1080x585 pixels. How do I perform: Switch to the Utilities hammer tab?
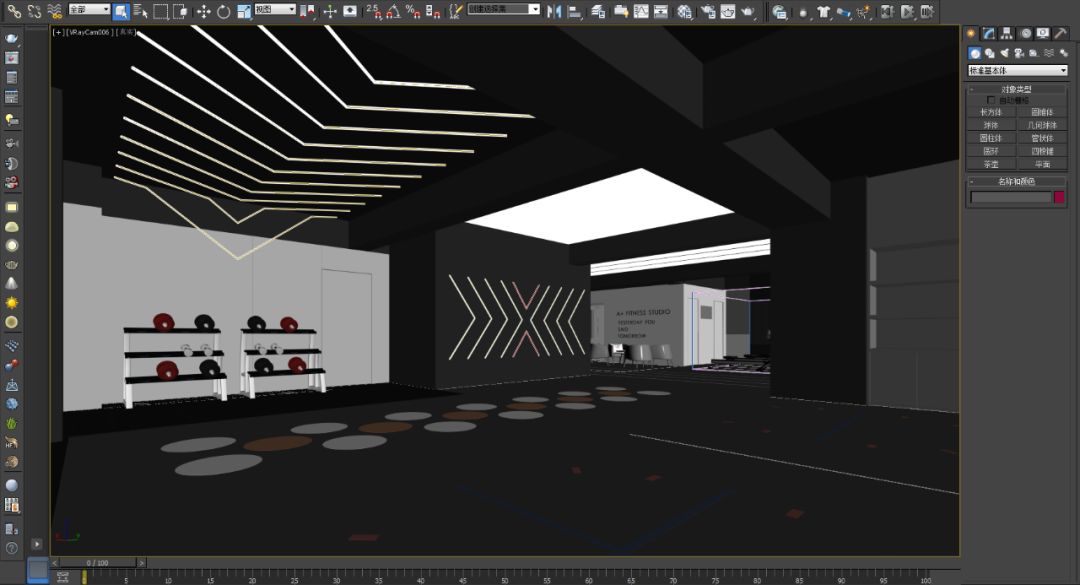1060,33
